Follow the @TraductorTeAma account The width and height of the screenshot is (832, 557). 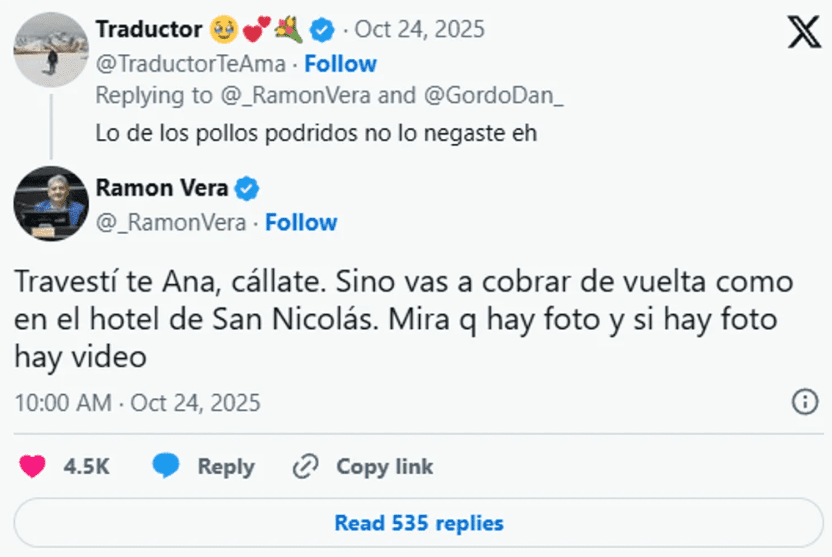click(x=340, y=64)
